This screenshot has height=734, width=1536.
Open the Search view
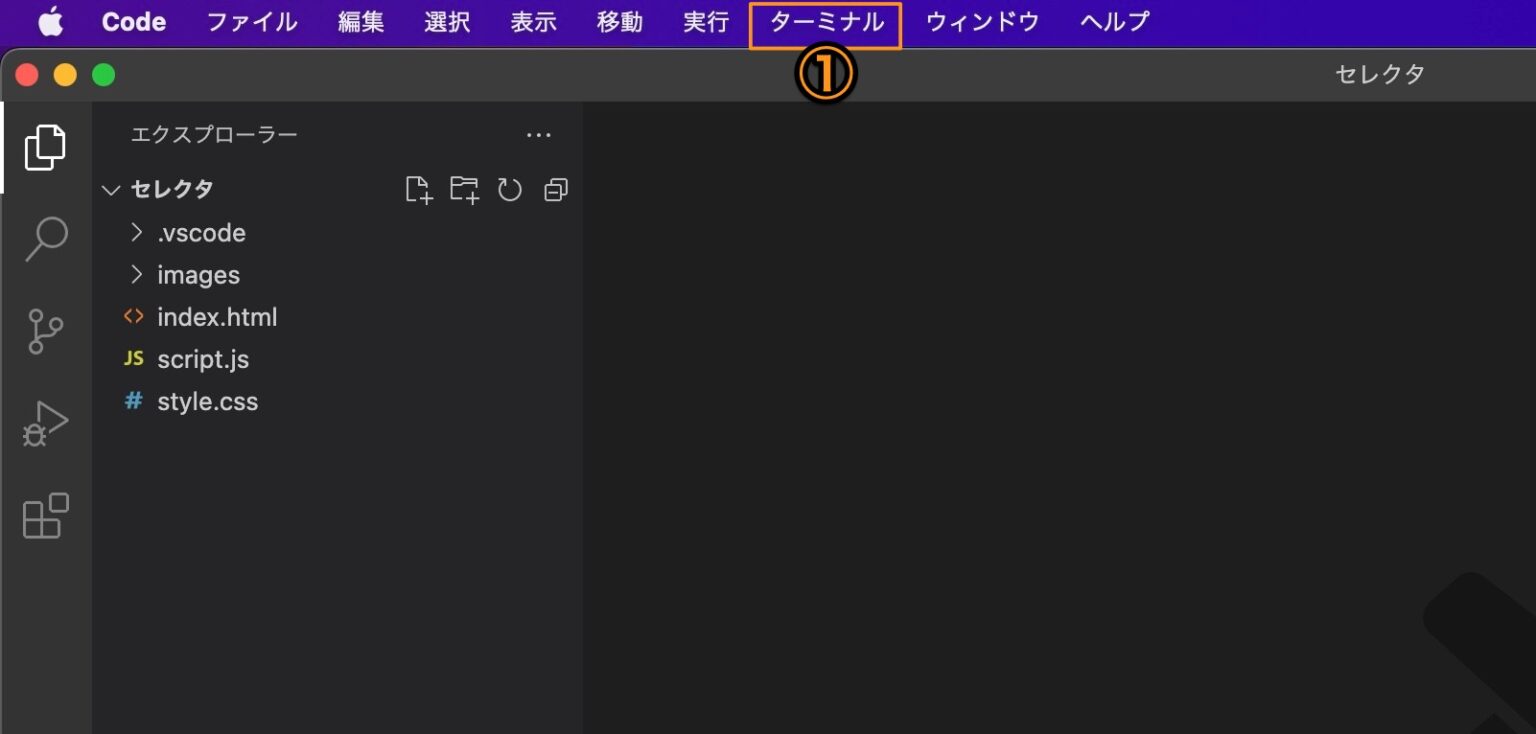[x=45, y=238]
